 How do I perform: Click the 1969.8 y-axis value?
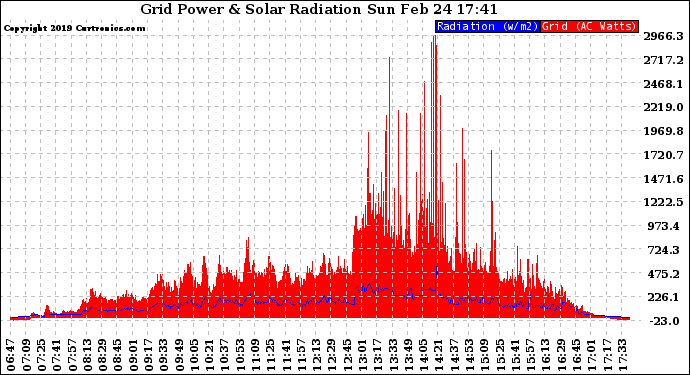point(664,131)
